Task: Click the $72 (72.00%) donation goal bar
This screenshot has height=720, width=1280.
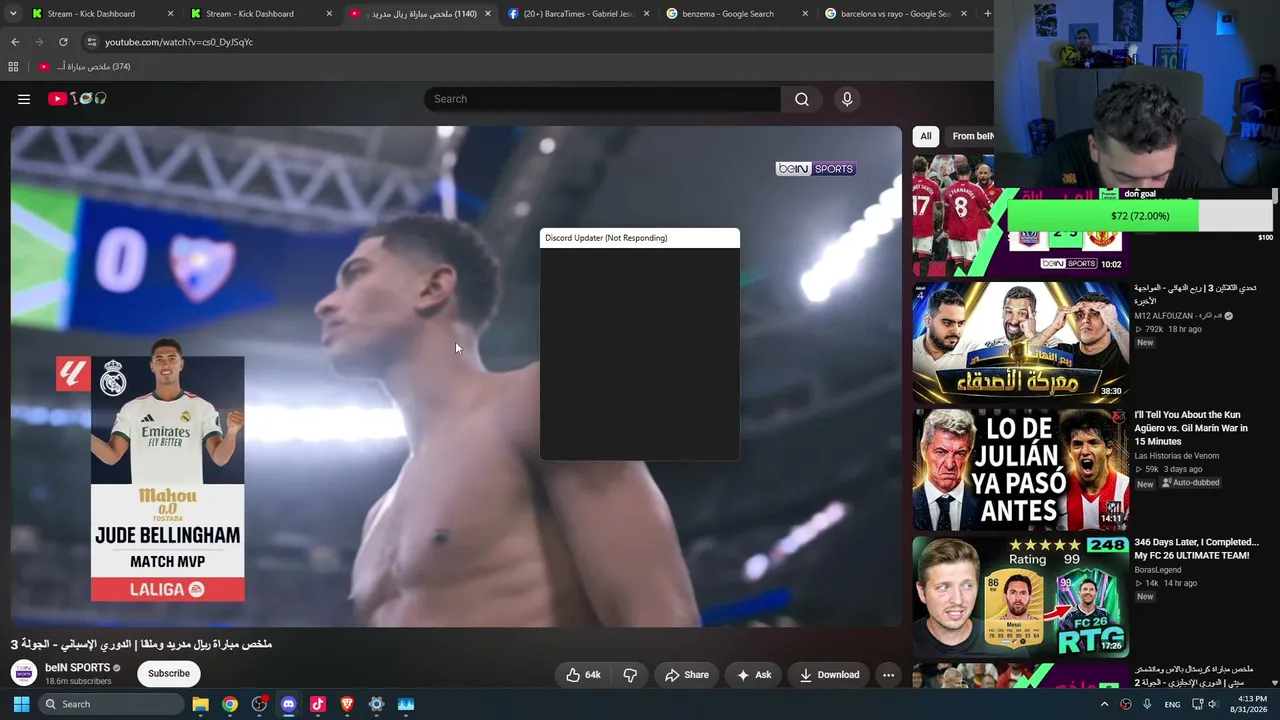Action: (1140, 216)
